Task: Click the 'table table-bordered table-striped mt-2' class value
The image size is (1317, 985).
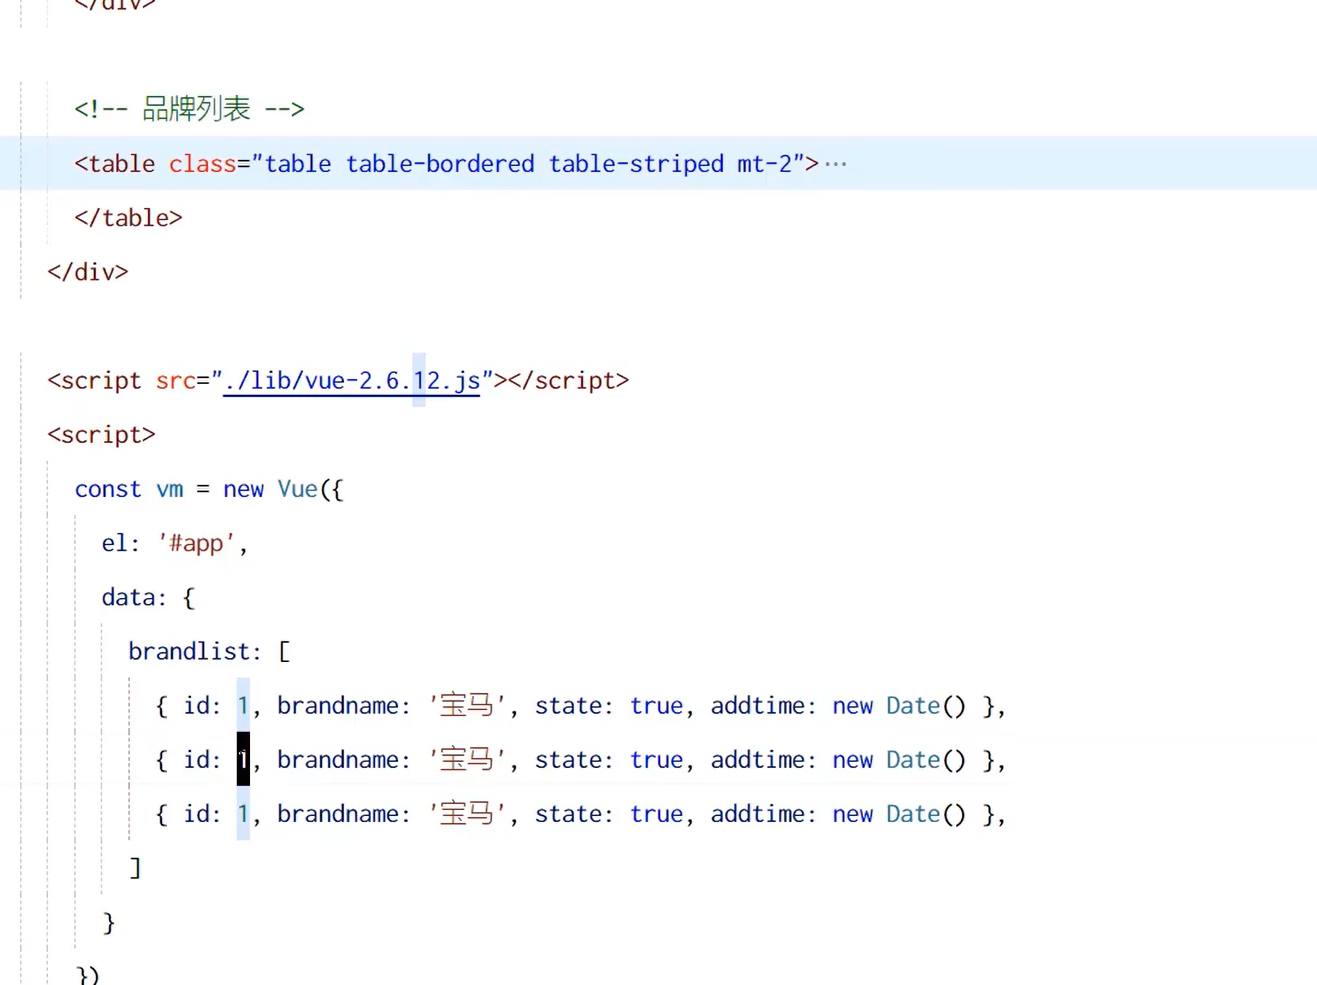Action: 528,164
